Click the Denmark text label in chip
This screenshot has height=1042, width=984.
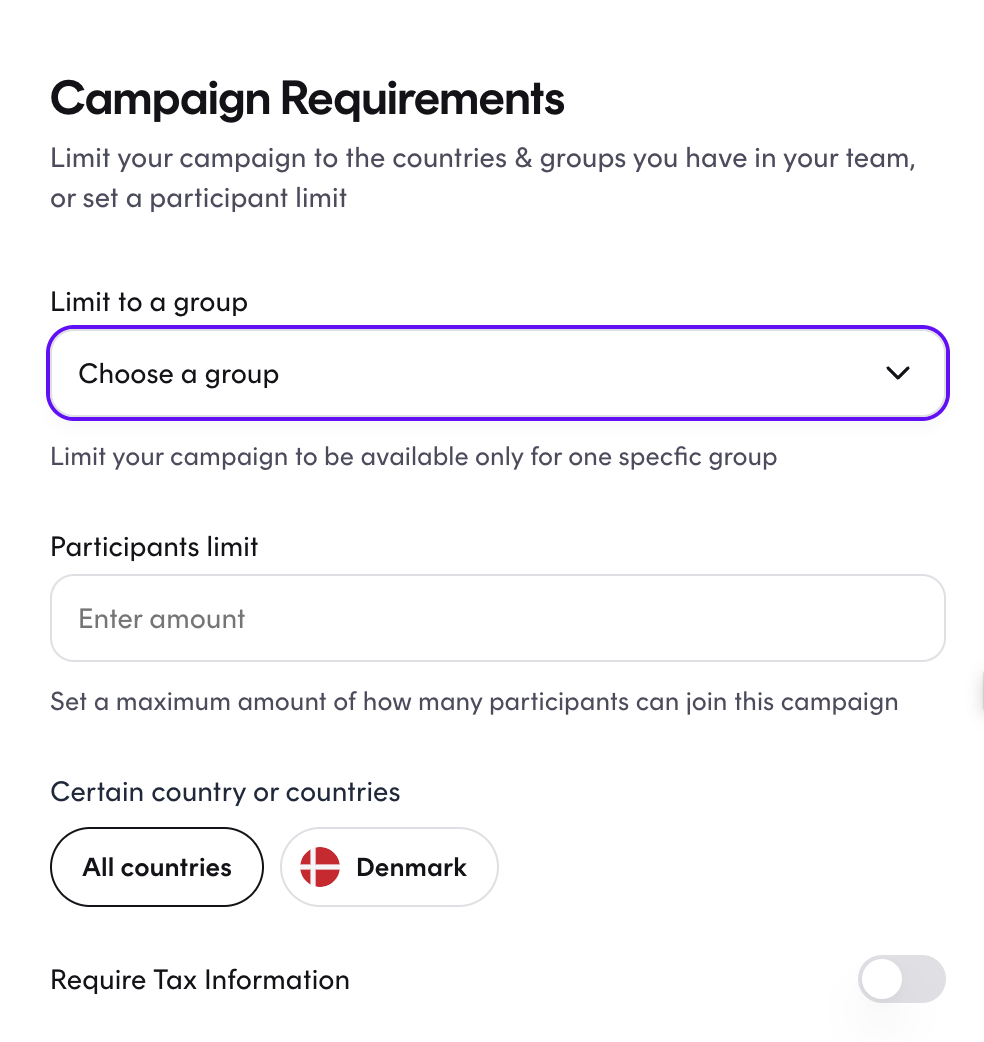tap(411, 867)
